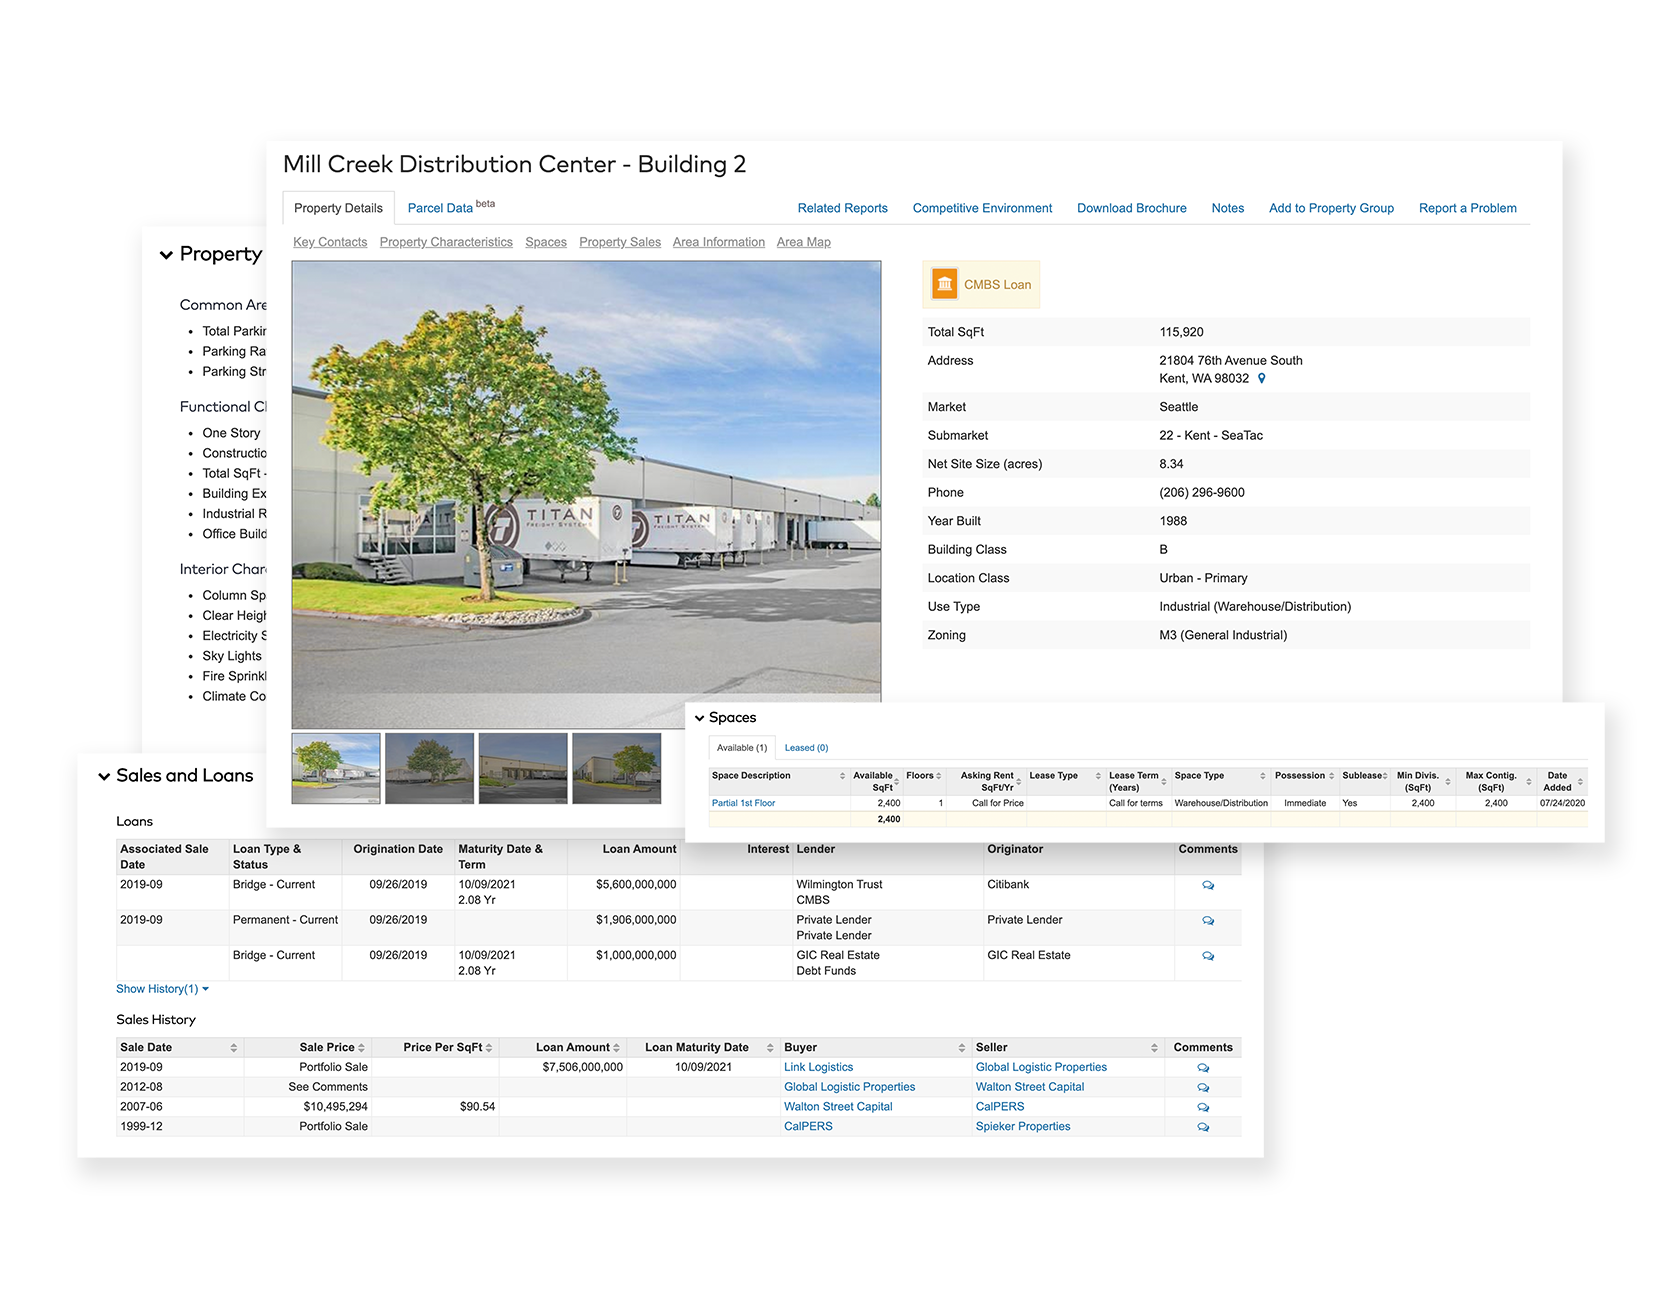Open the Partial 1st Floor space listing
The image size is (1678, 1303).
[x=742, y=802]
